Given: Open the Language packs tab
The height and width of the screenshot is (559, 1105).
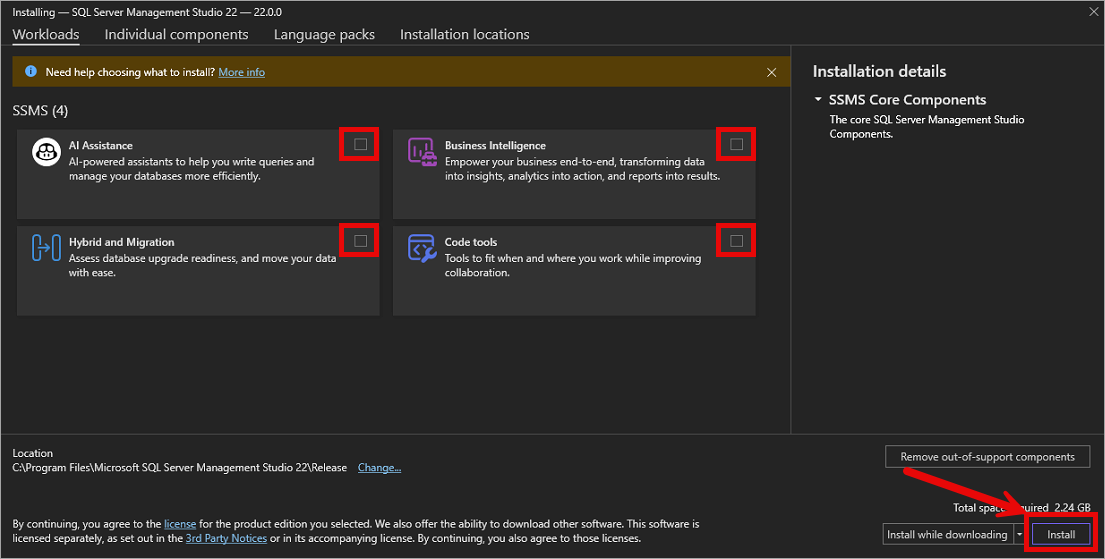Looking at the screenshot, I should [x=324, y=34].
